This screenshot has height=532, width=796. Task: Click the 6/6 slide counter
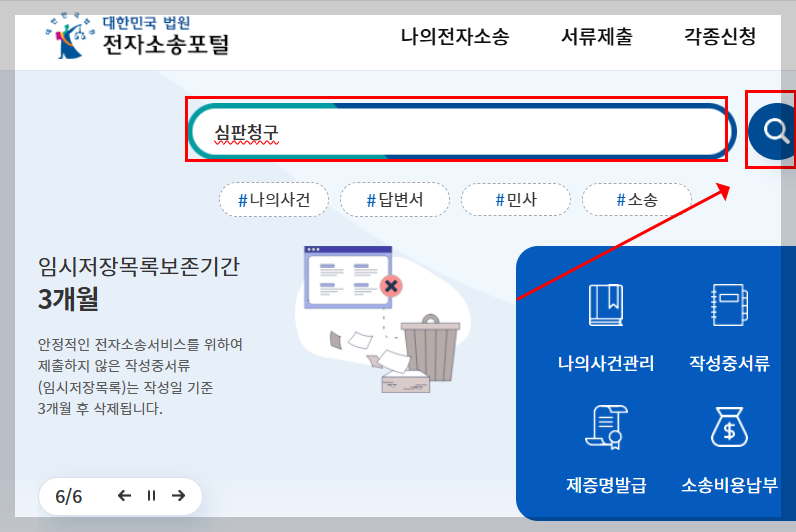69,496
